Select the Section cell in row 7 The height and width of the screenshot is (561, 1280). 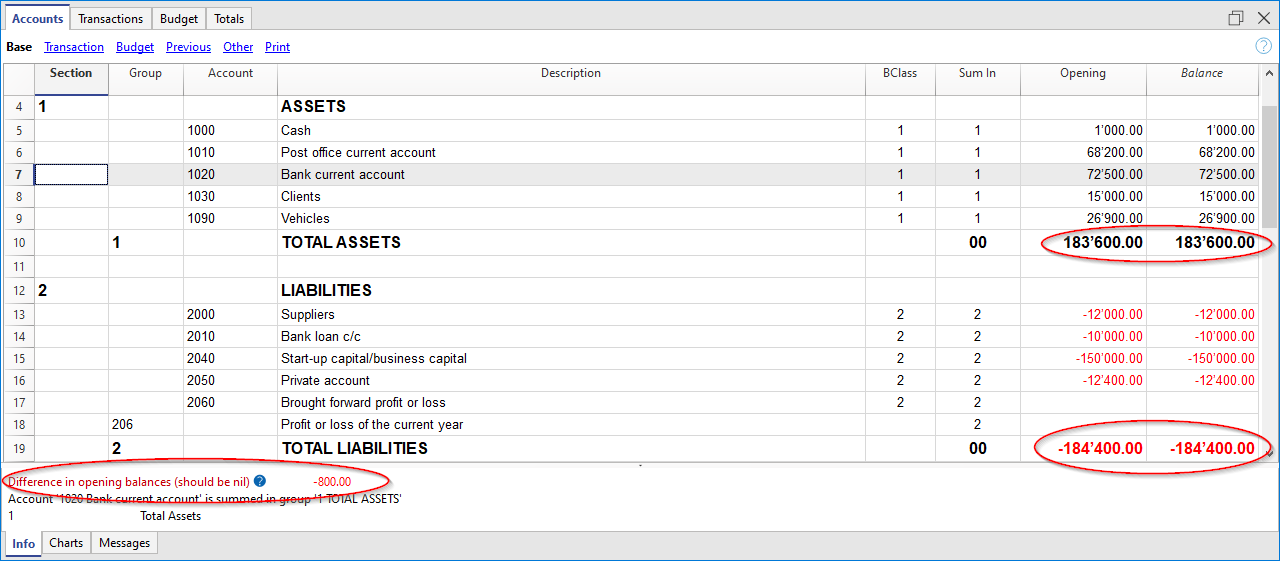(x=71, y=175)
